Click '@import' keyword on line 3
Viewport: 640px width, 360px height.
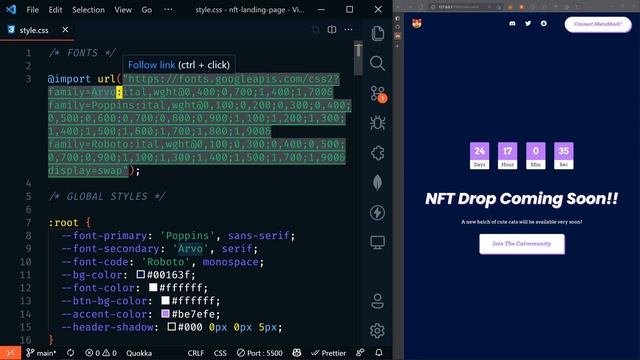[x=69, y=79]
